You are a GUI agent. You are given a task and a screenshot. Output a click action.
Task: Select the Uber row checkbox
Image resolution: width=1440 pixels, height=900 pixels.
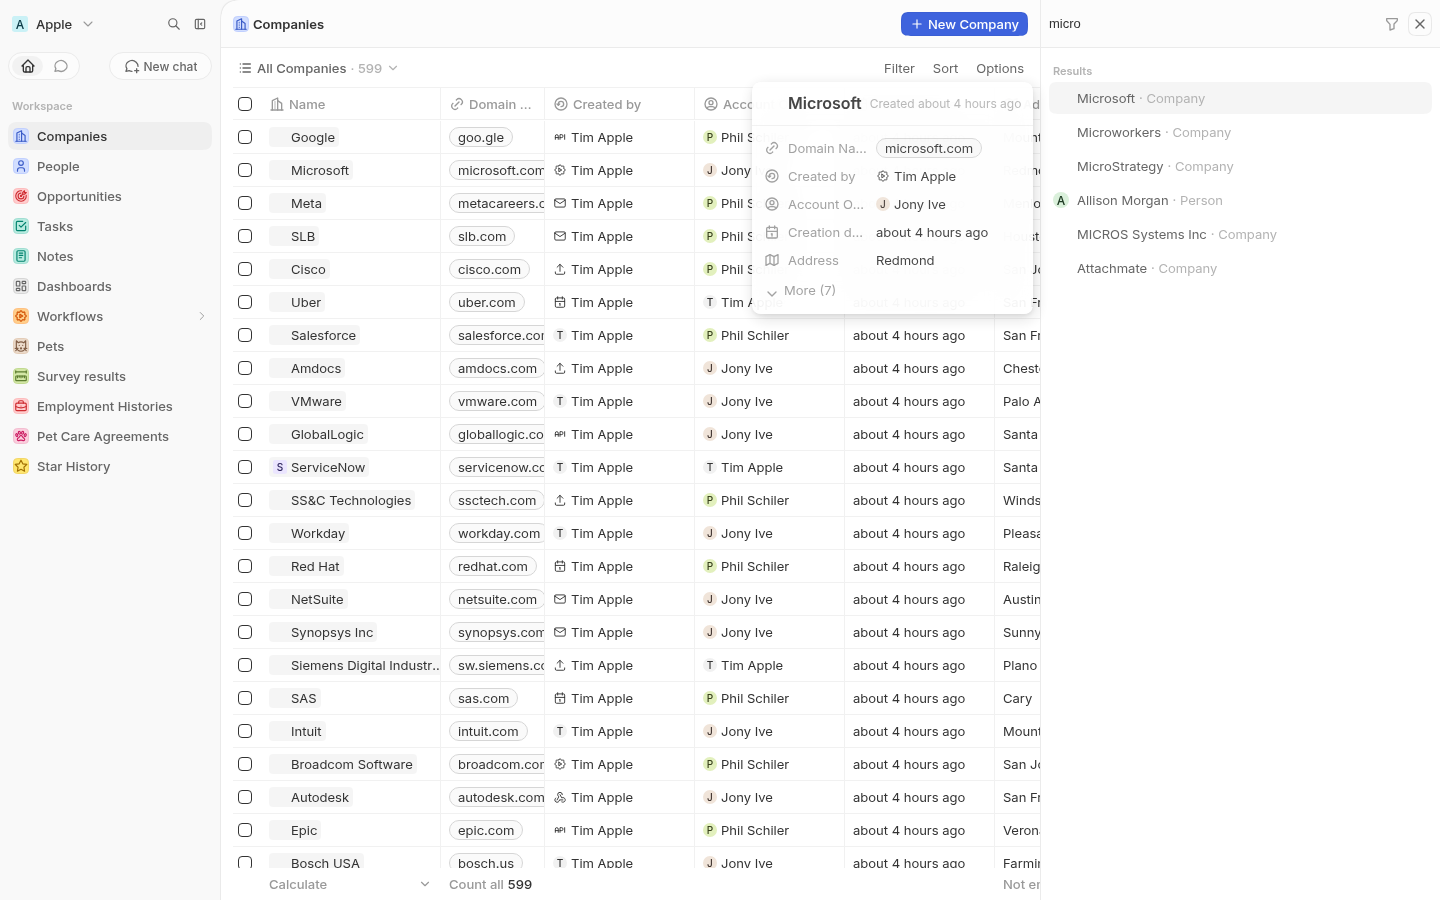click(245, 302)
